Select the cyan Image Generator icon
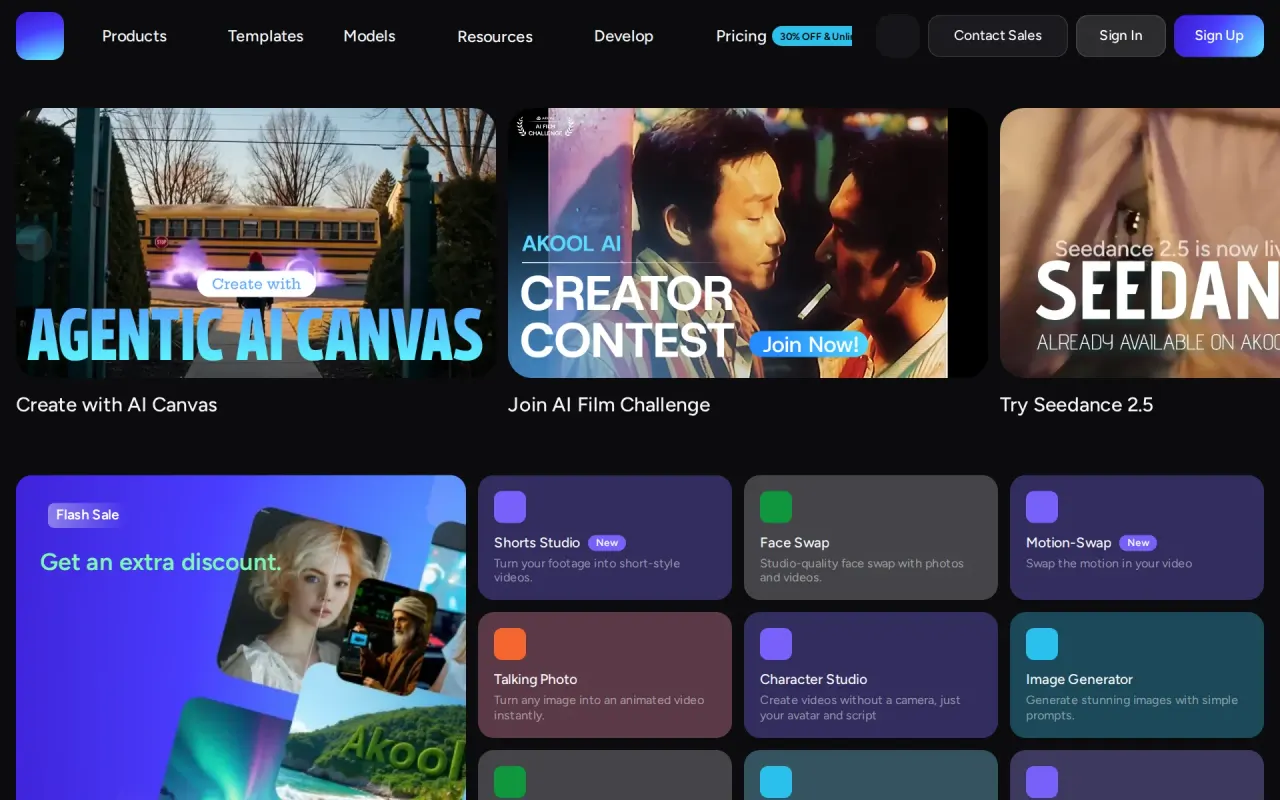Image resolution: width=1280 pixels, height=800 pixels. coord(1042,644)
